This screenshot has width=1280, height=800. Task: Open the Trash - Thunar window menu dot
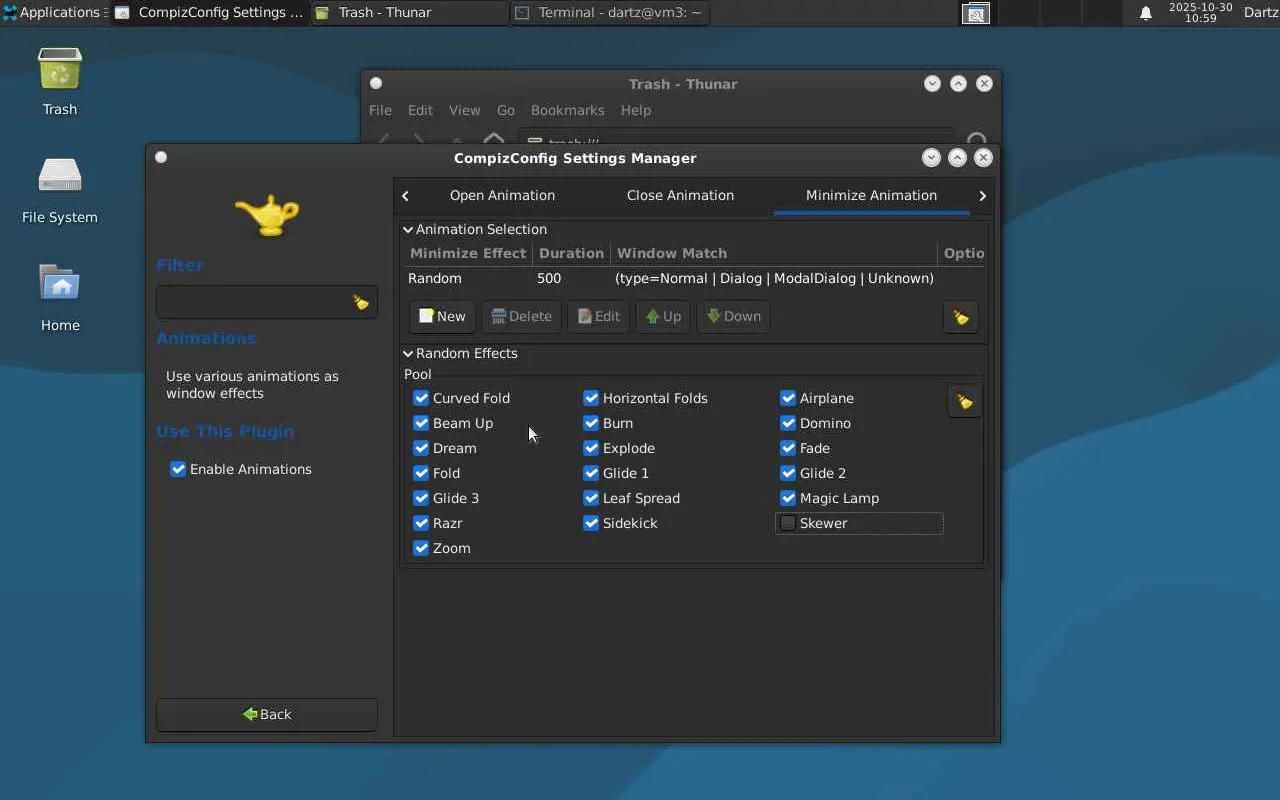pos(376,83)
